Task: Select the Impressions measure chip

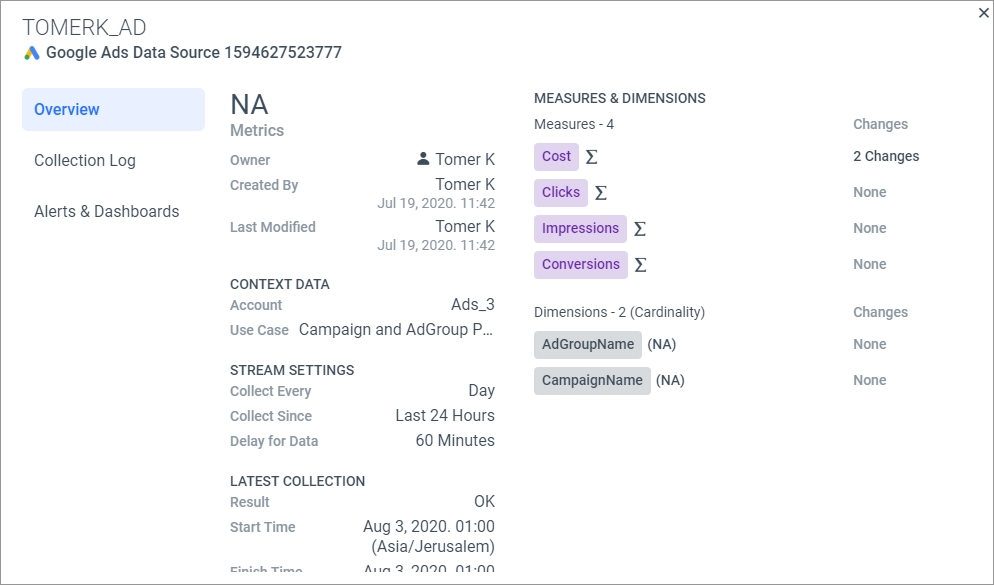Action: (x=580, y=228)
